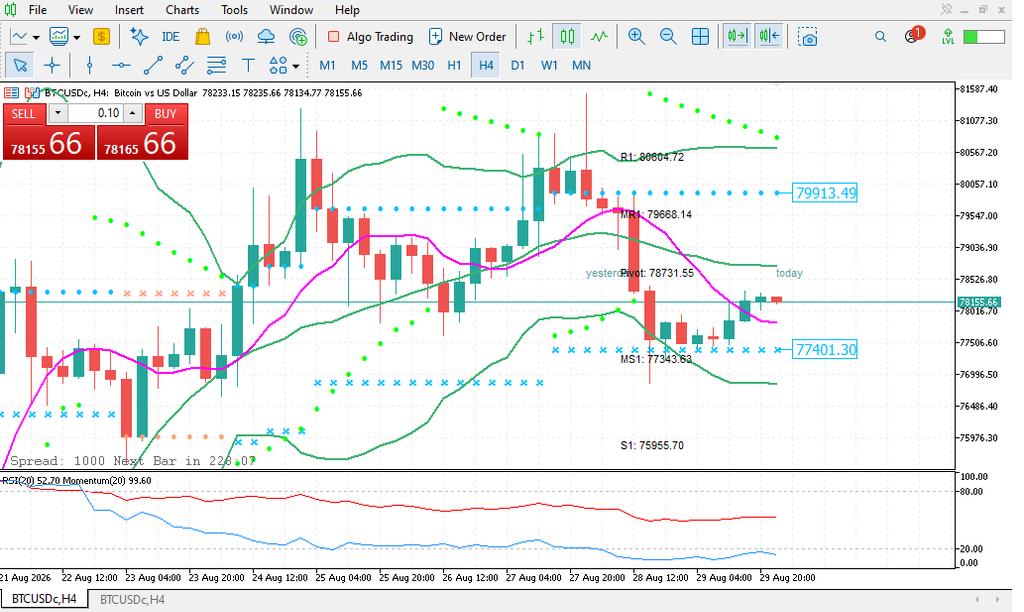This screenshot has width=1024, height=612.
Task: Switch timeframe to M15
Action: pyautogui.click(x=391, y=65)
